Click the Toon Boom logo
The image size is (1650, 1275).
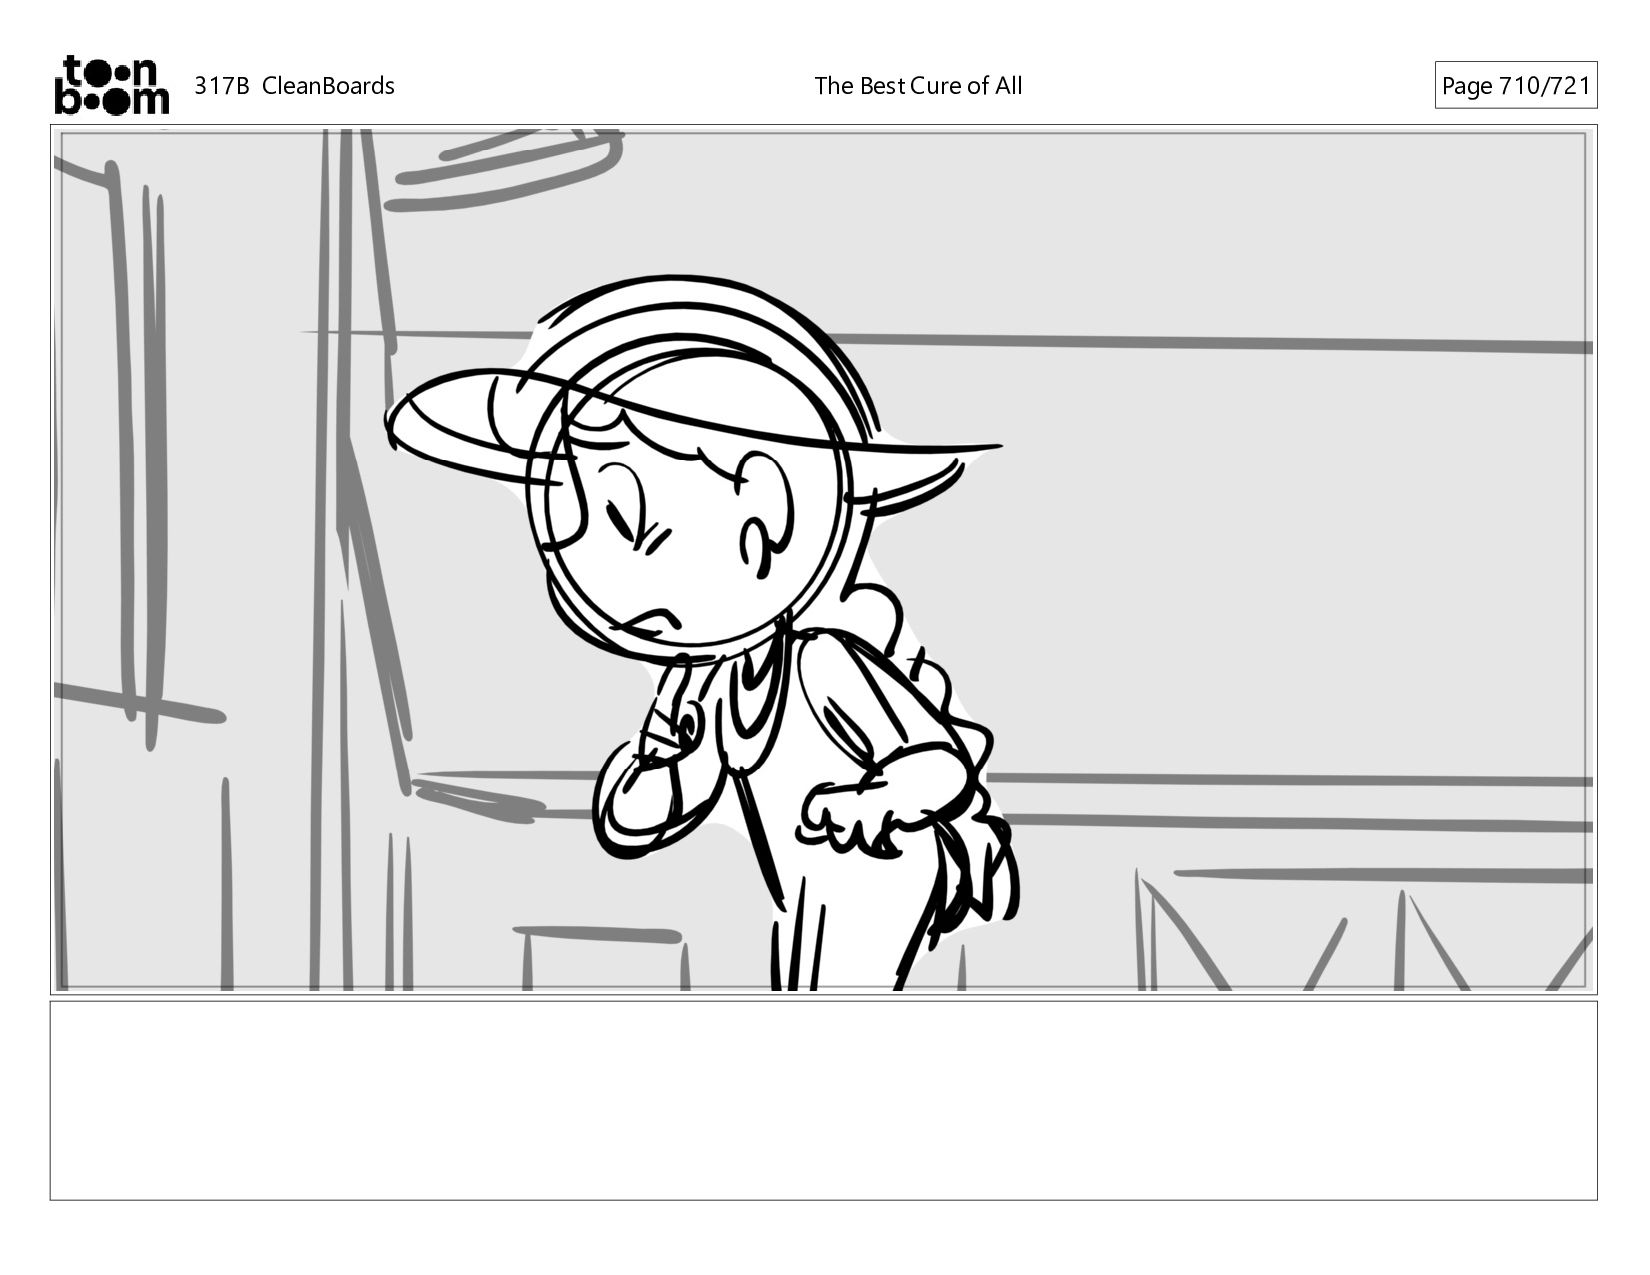[111, 85]
